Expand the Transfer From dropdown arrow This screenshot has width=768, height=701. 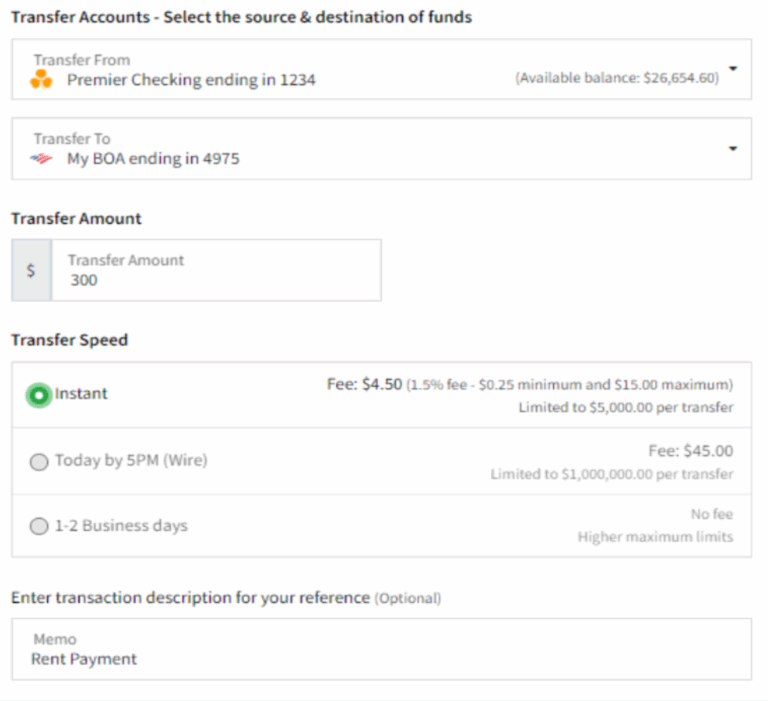click(x=733, y=69)
